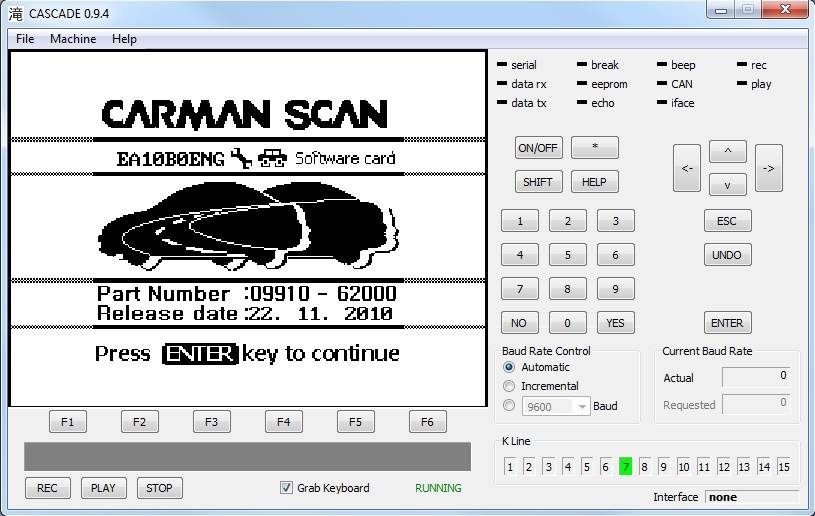Screen dimensions: 815x516
Task: Click the NO keypad button
Action: (520, 323)
